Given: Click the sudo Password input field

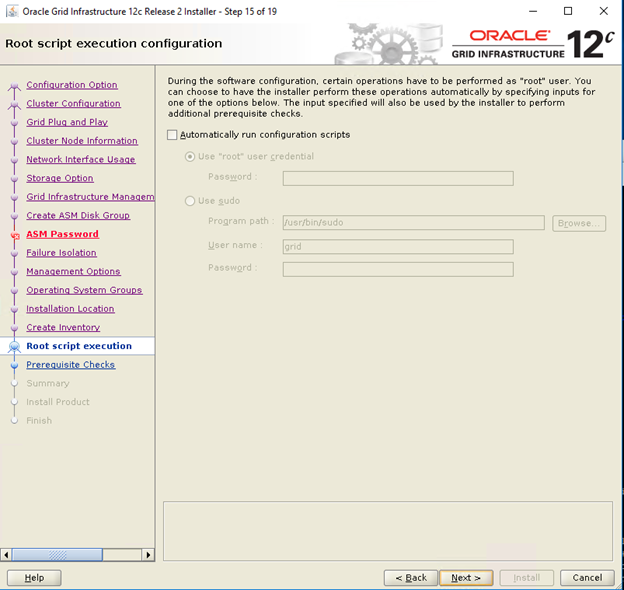Looking at the screenshot, I should pos(398,269).
